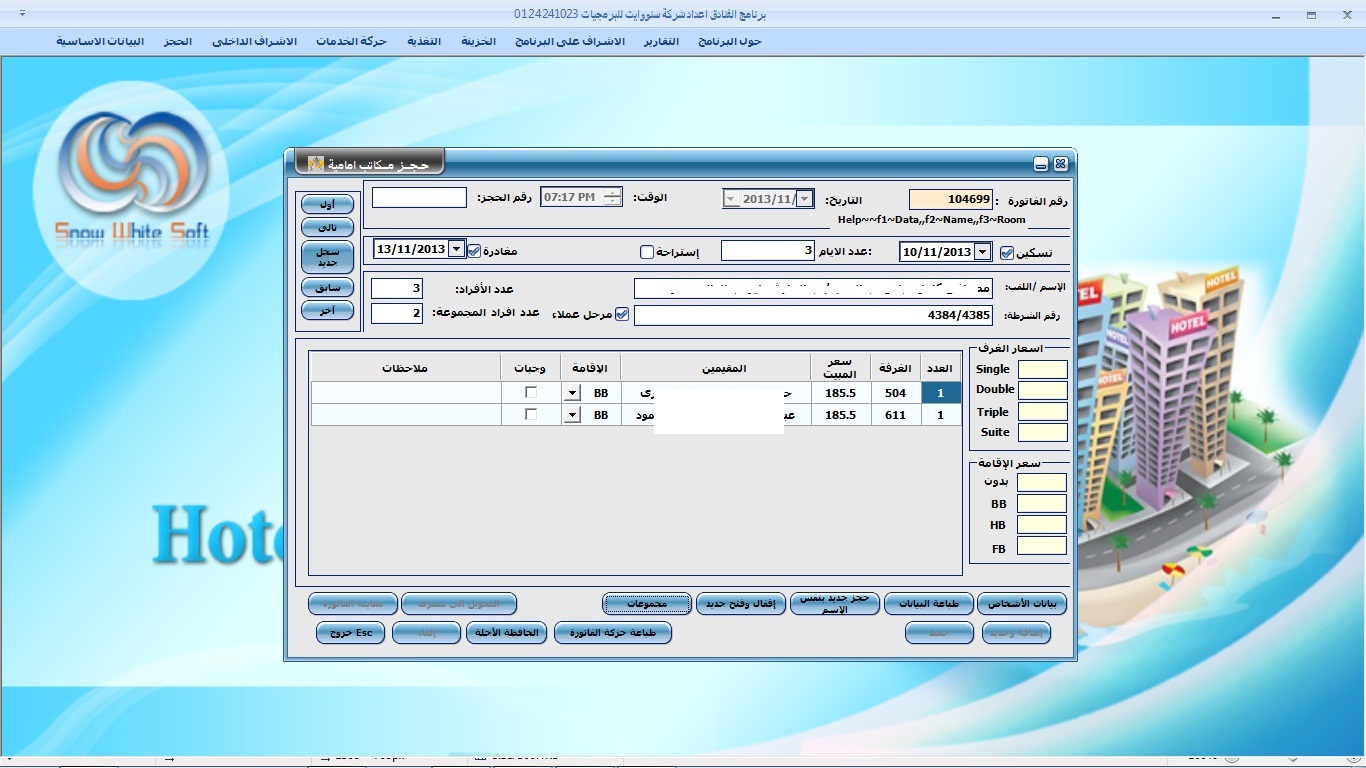This screenshot has height=768, width=1366.
Task: Click the Snow White Soft logo
Action: pos(132,189)
